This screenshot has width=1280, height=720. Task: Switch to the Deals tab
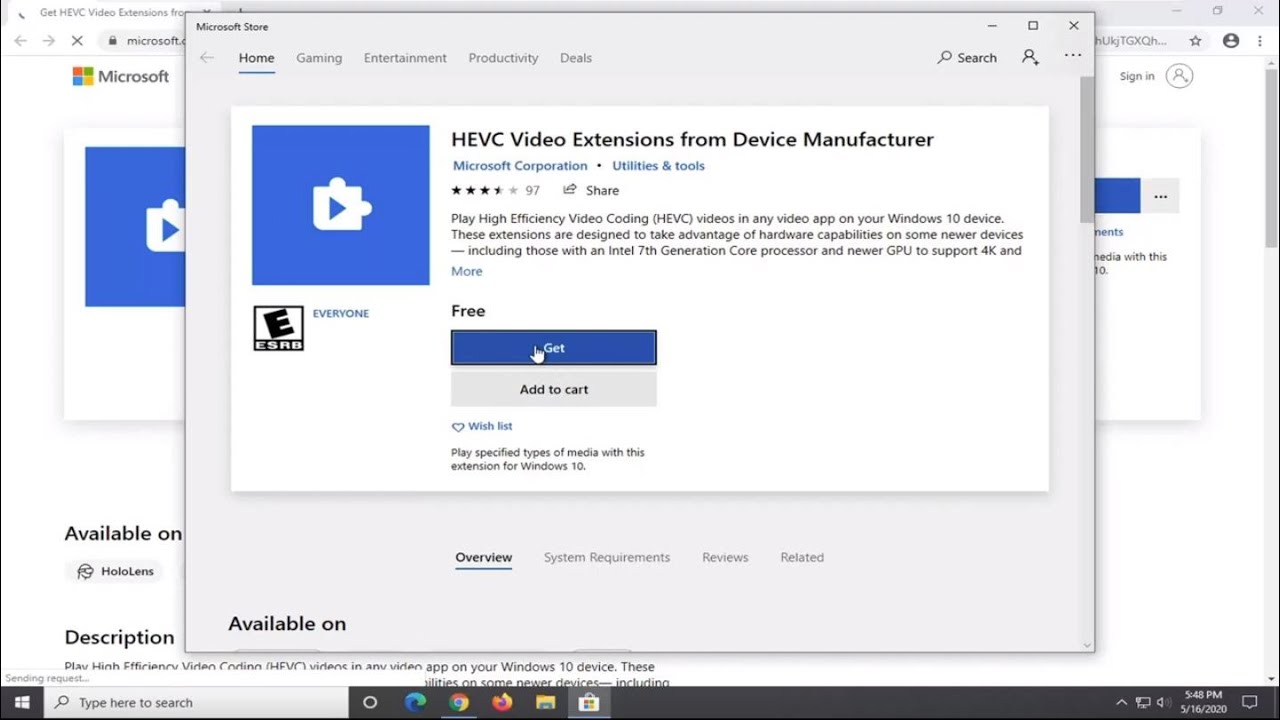click(576, 58)
